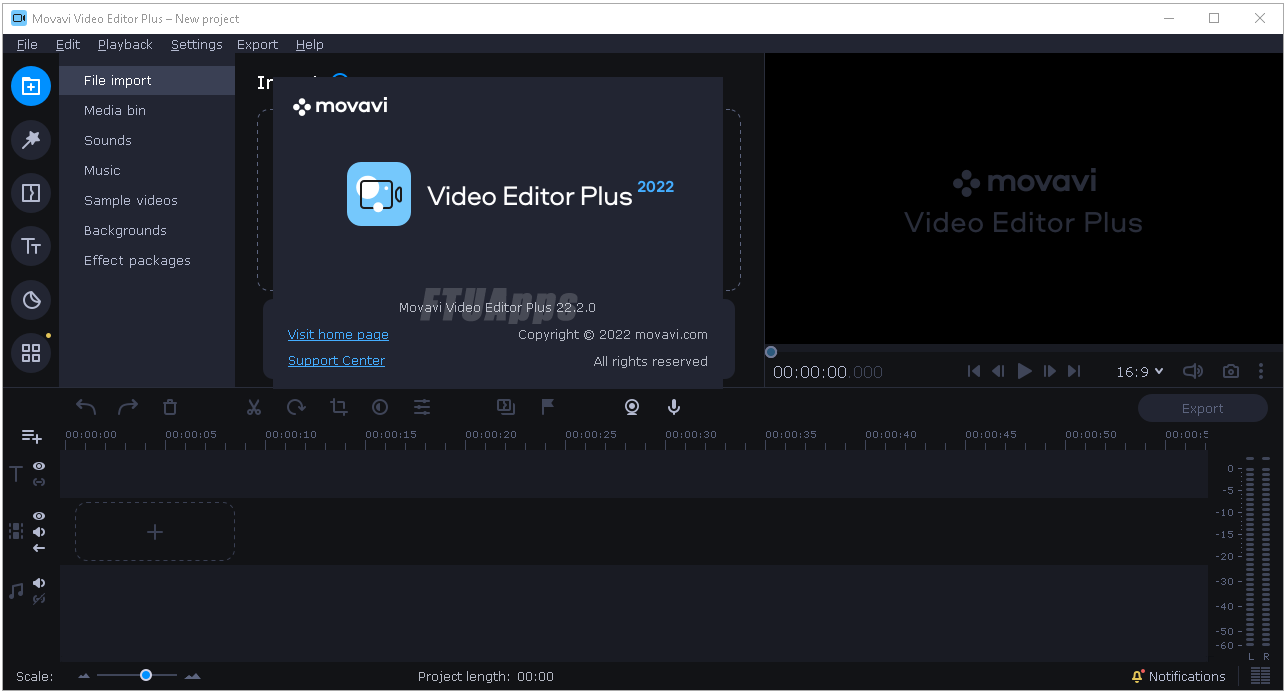The height and width of the screenshot is (692, 1286).
Task: Click the Redo arrow in timeline toolbar
Action: pyautogui.click(x=128, y=407)
